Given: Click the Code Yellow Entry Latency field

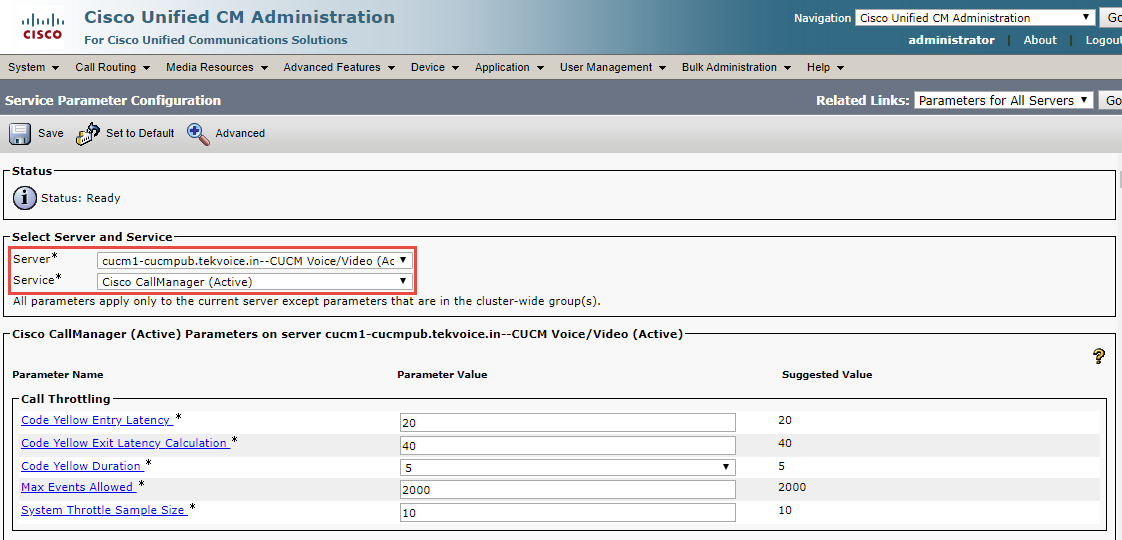Looking at the screenshot, I should coord(567,423).
